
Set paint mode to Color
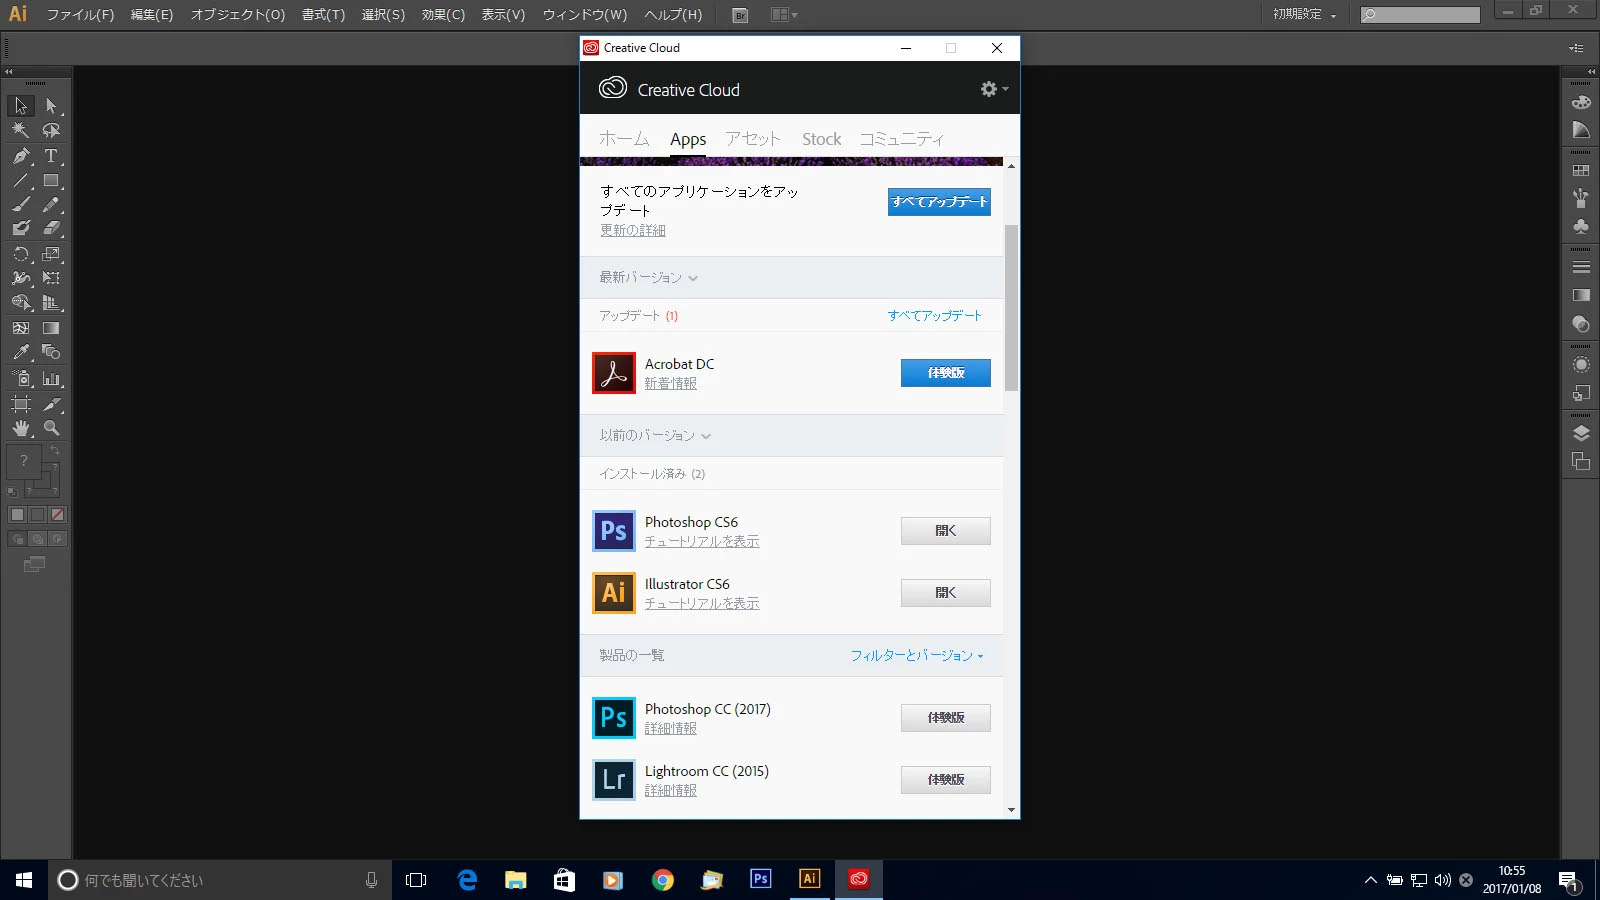pos(17,514)
